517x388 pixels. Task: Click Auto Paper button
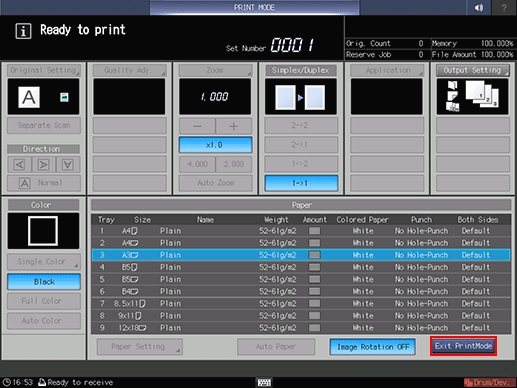click(x=276, y=347)
